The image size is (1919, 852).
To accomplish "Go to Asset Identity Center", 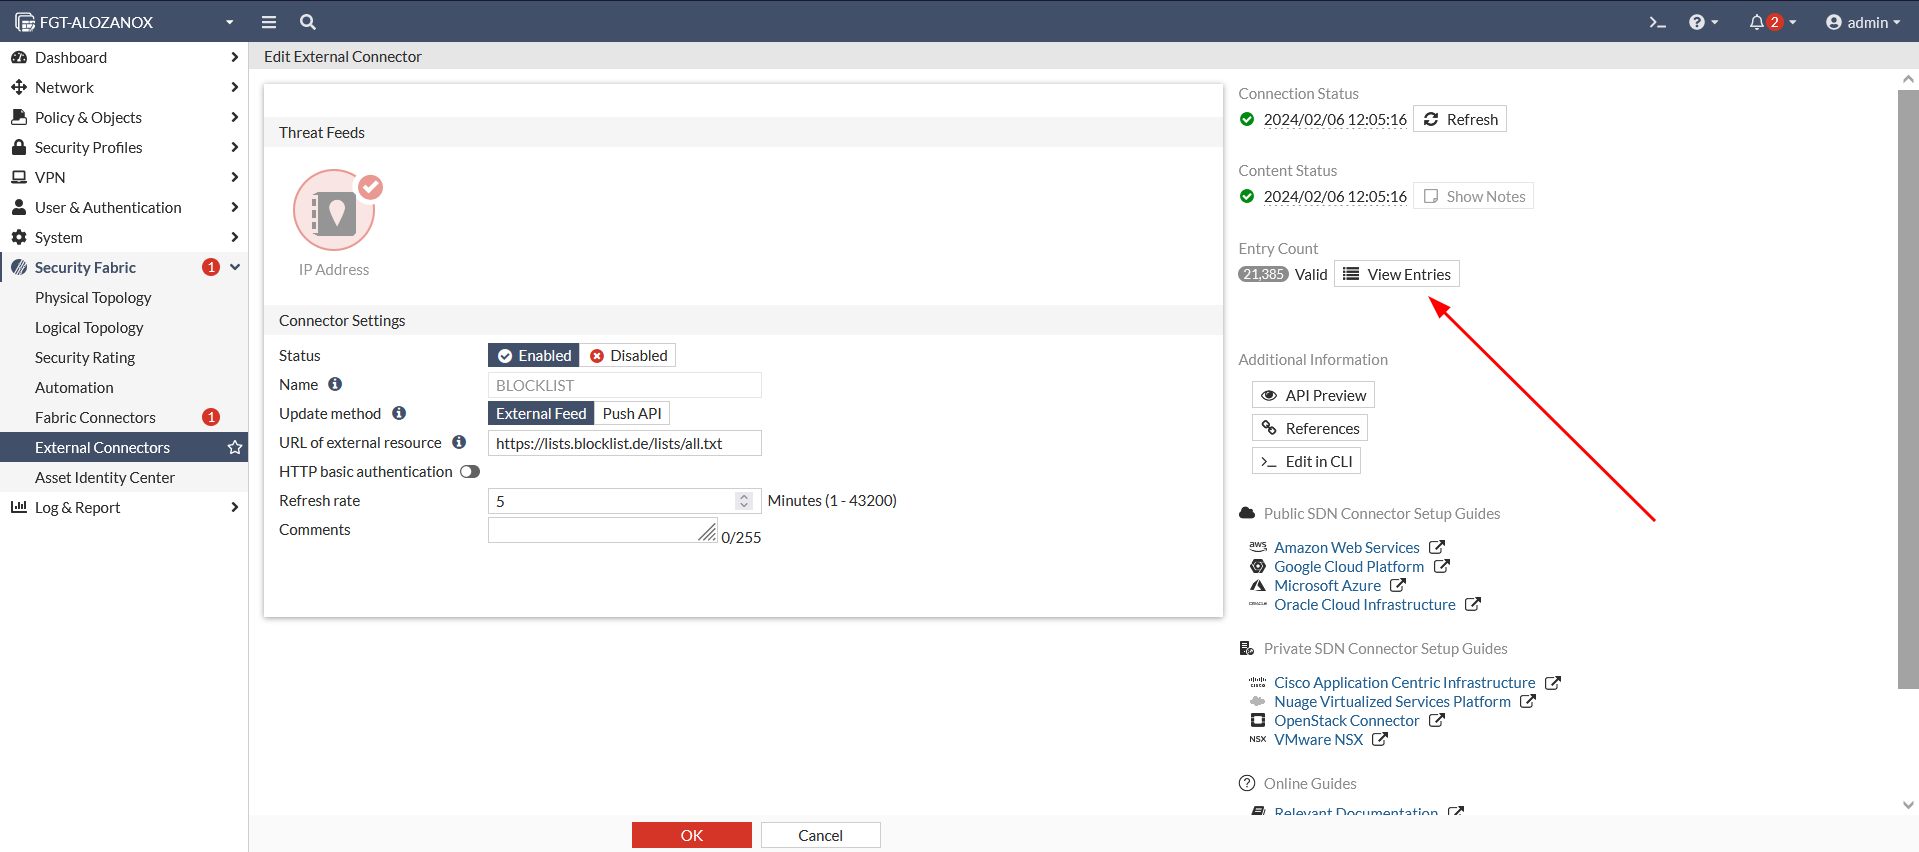I will 105,477.
